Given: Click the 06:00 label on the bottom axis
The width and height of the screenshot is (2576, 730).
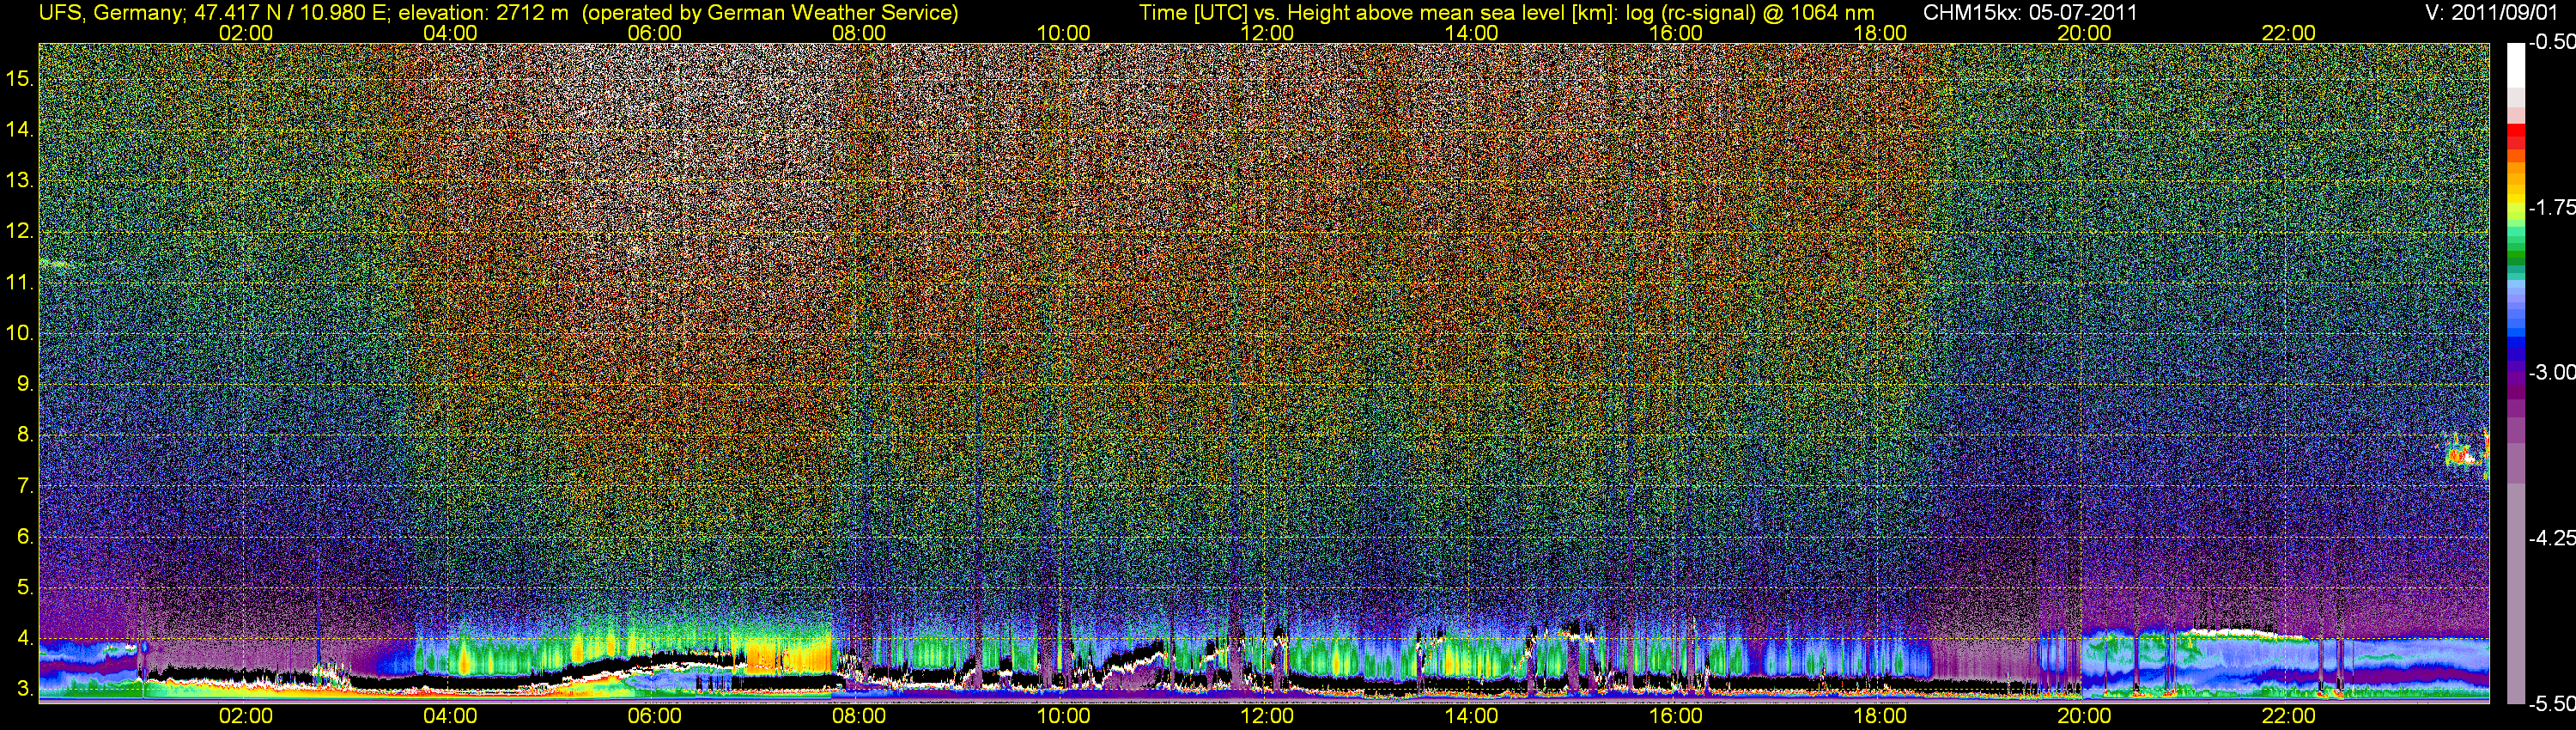Looking at the screenshot, I should [654, 716].
